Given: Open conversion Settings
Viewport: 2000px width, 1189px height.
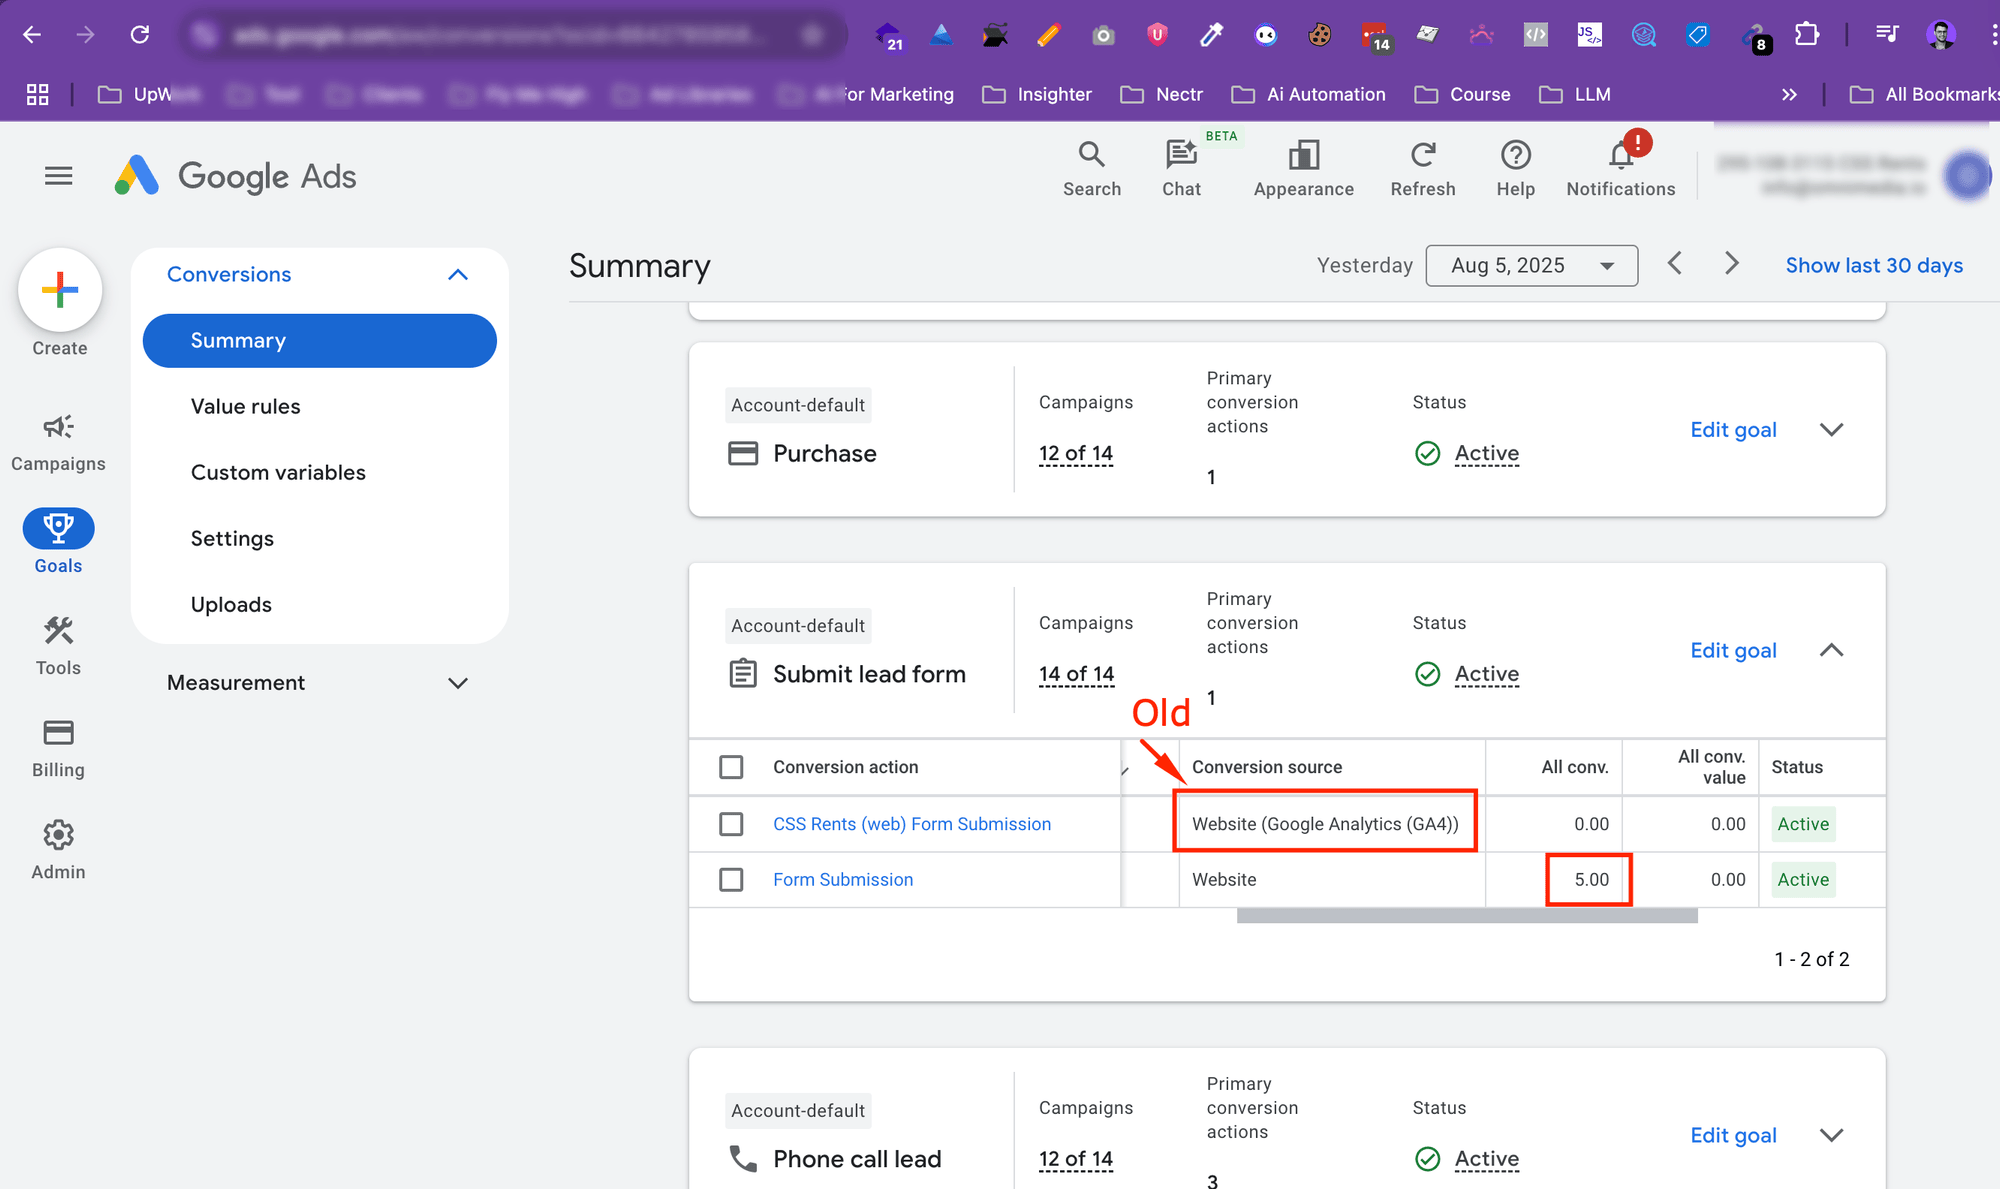Looking at the screenshot, I should click(232, 539).
